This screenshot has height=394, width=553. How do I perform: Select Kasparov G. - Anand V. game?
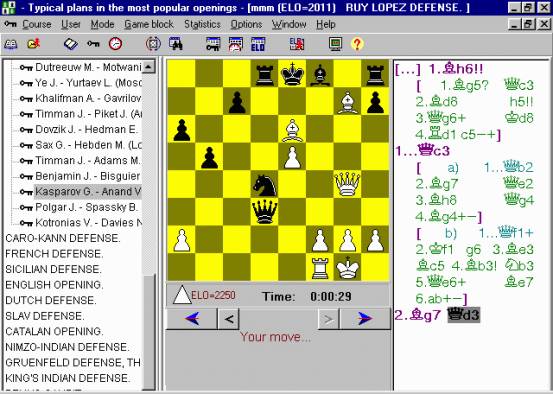tap(88, 192)
